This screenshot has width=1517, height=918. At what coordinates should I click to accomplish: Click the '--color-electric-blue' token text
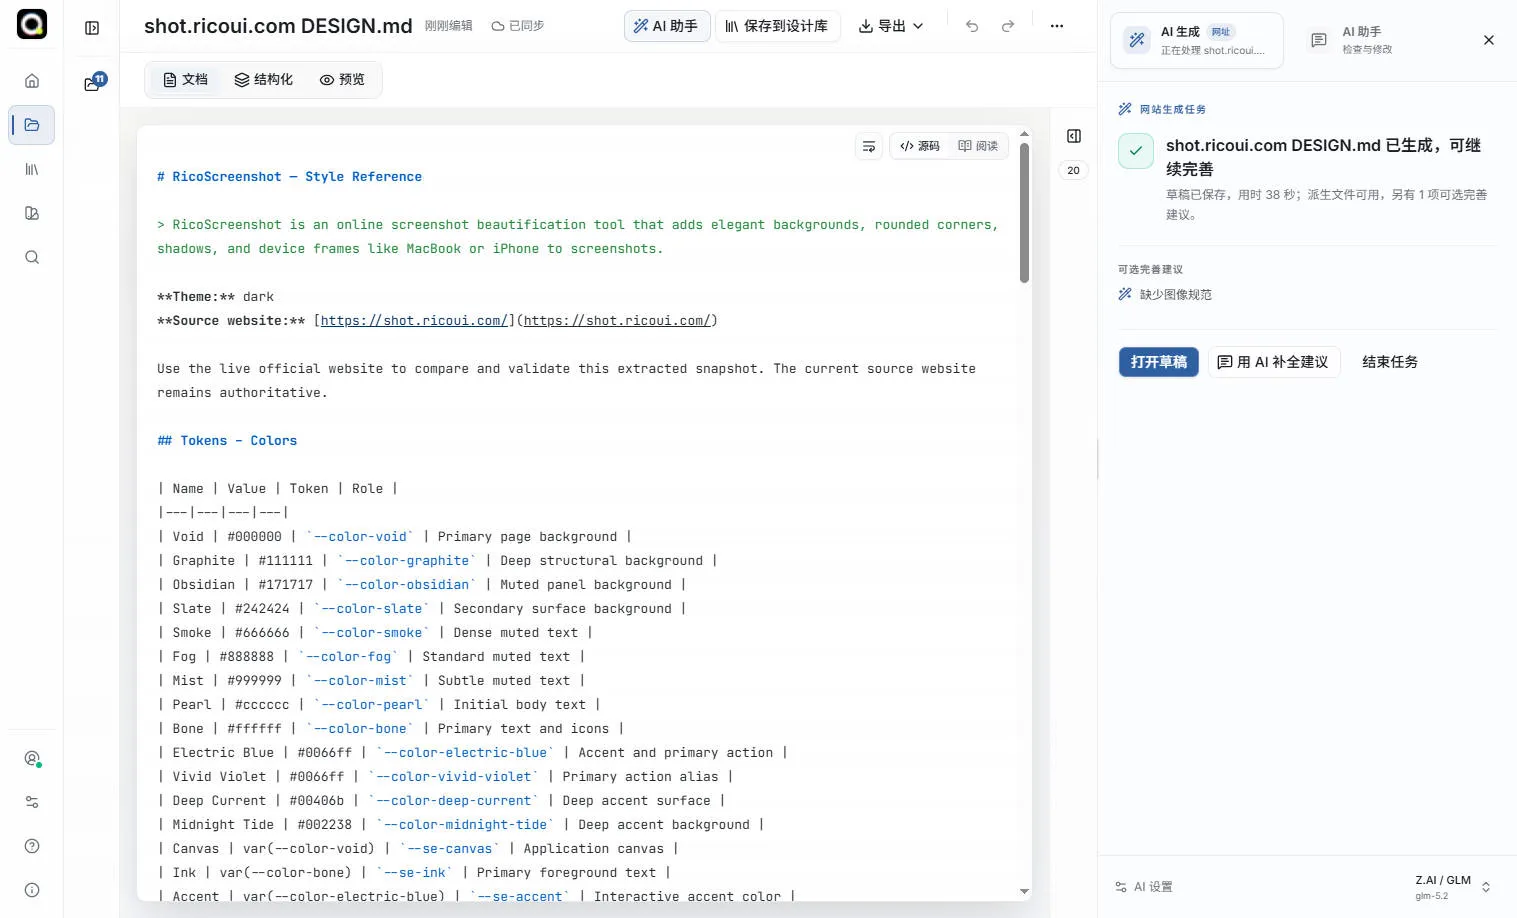pyautogui.click(x=465, y=753)
